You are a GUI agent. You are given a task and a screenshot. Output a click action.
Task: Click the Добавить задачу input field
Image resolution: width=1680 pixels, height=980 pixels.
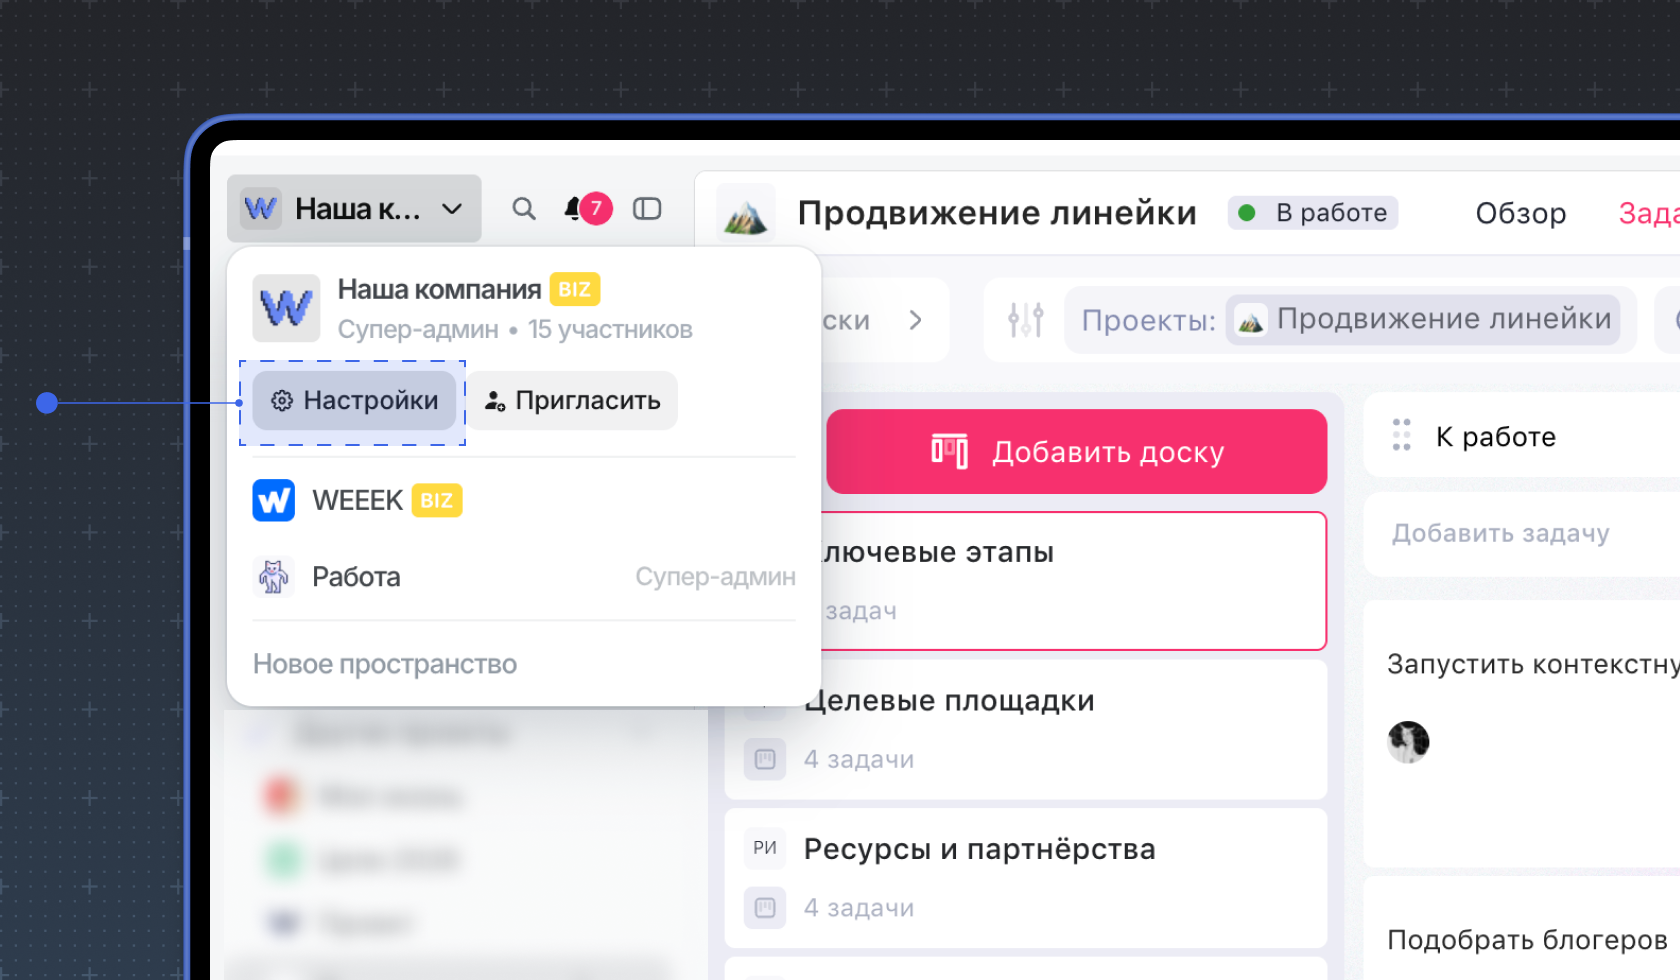1500,533
